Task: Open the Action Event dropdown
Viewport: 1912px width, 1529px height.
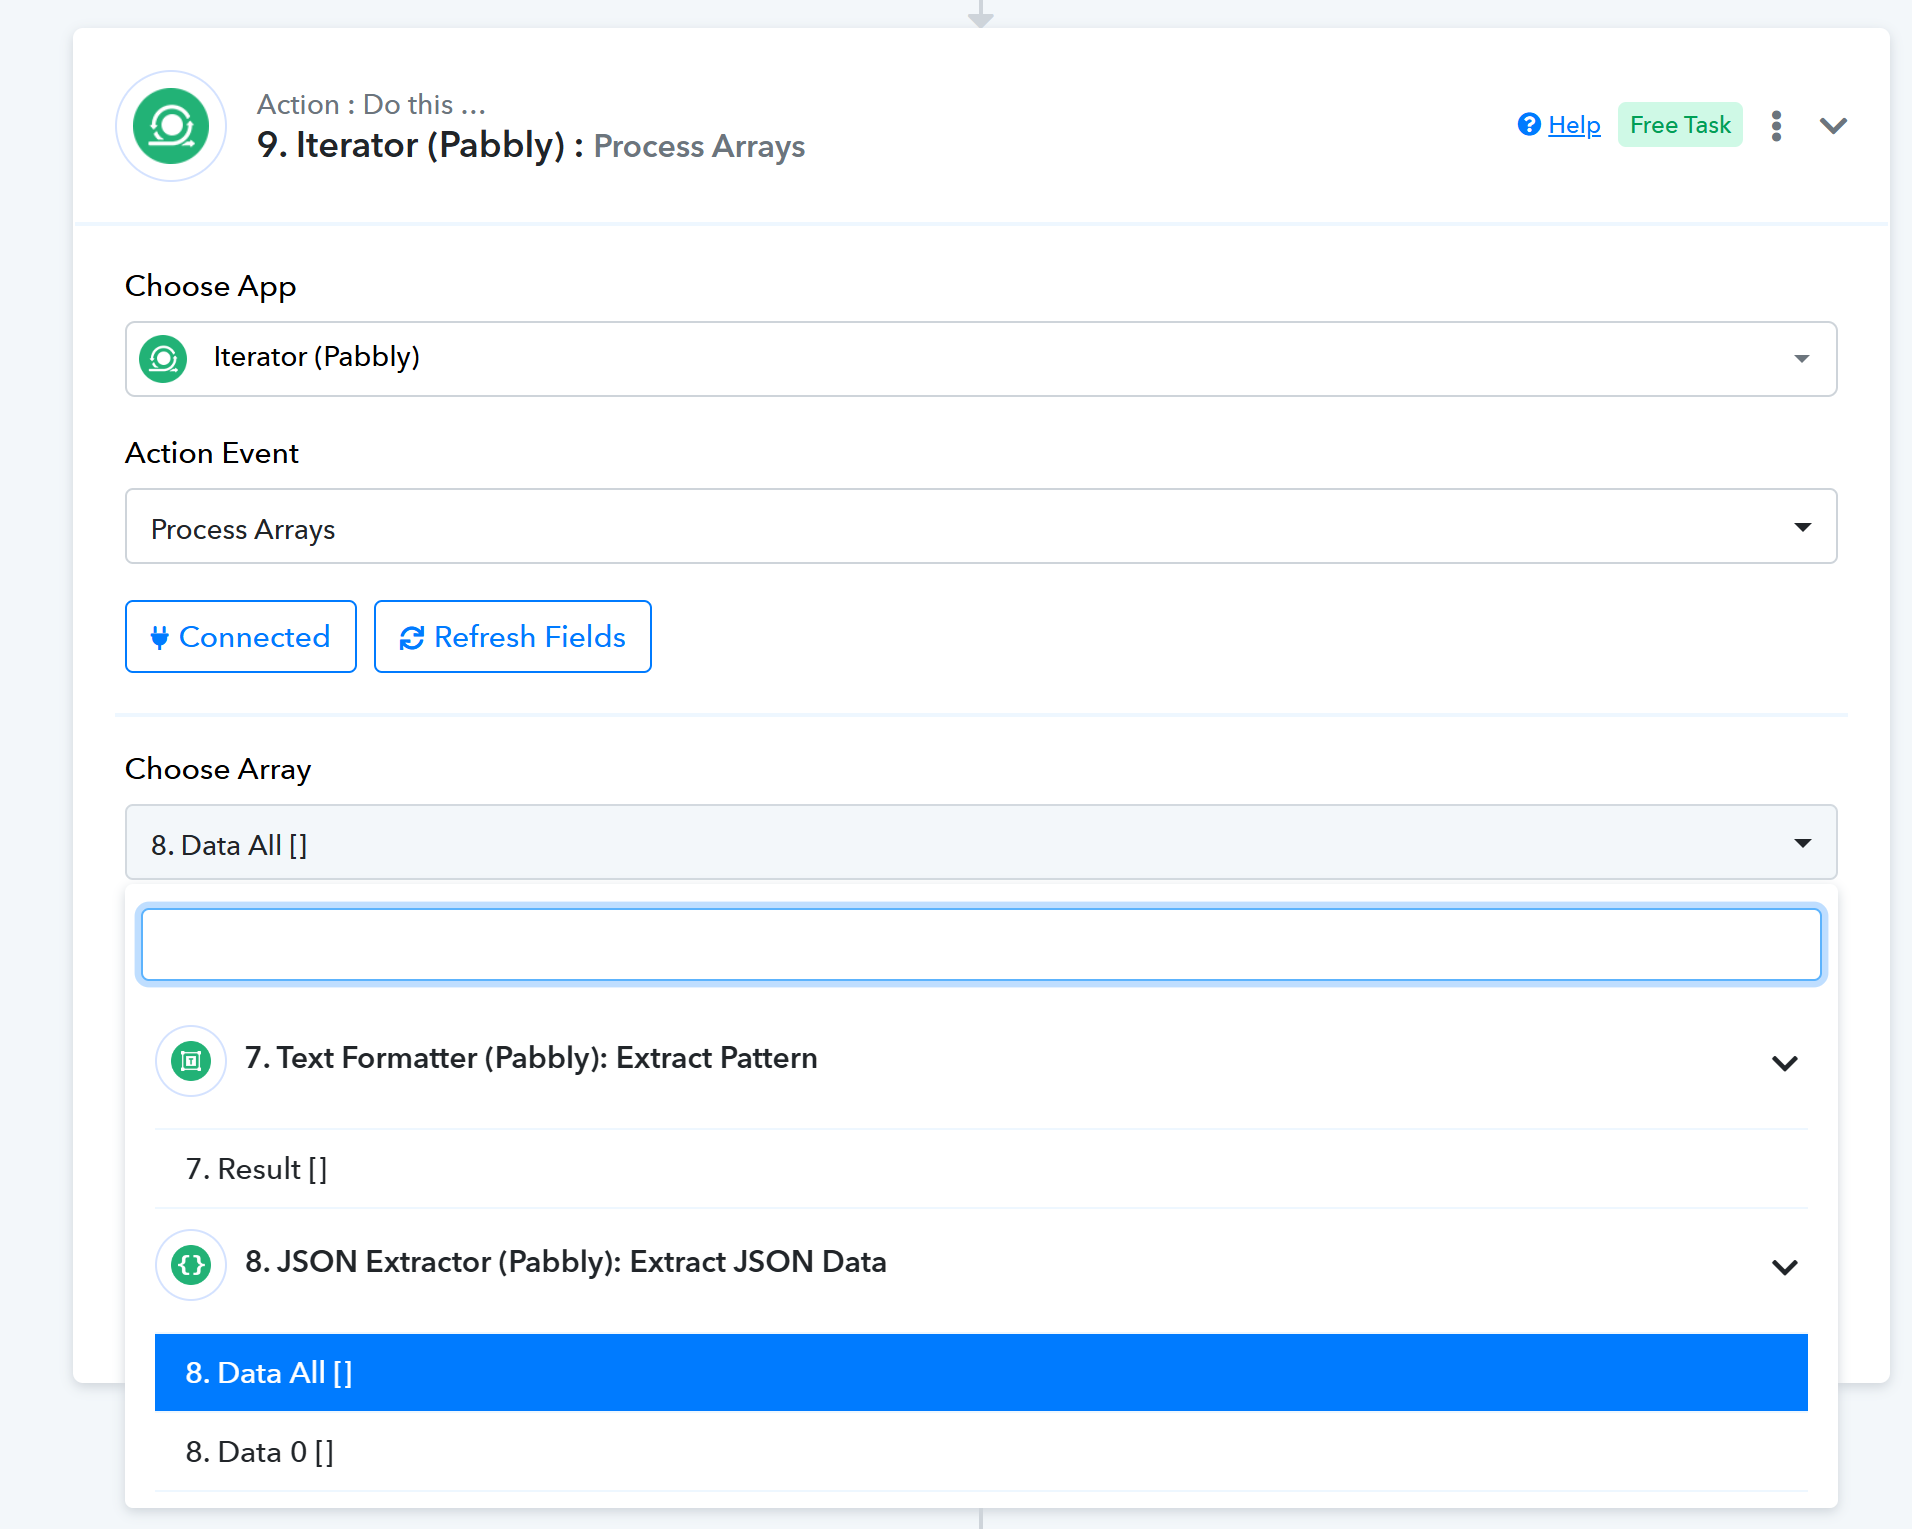Action: click(981, 526)
